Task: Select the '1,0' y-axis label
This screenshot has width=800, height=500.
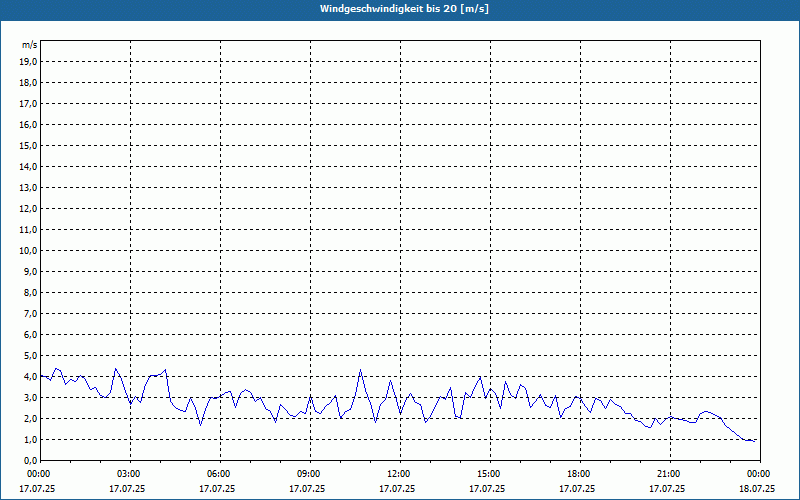Action: 31,439
